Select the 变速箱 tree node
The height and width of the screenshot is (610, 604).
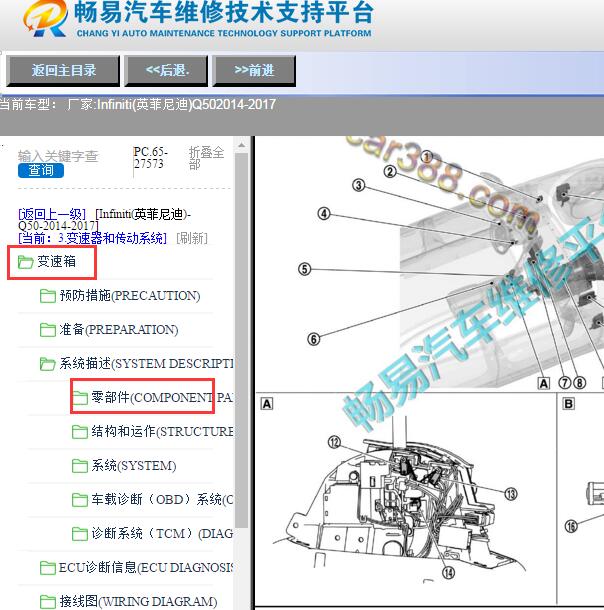(56, 261)
